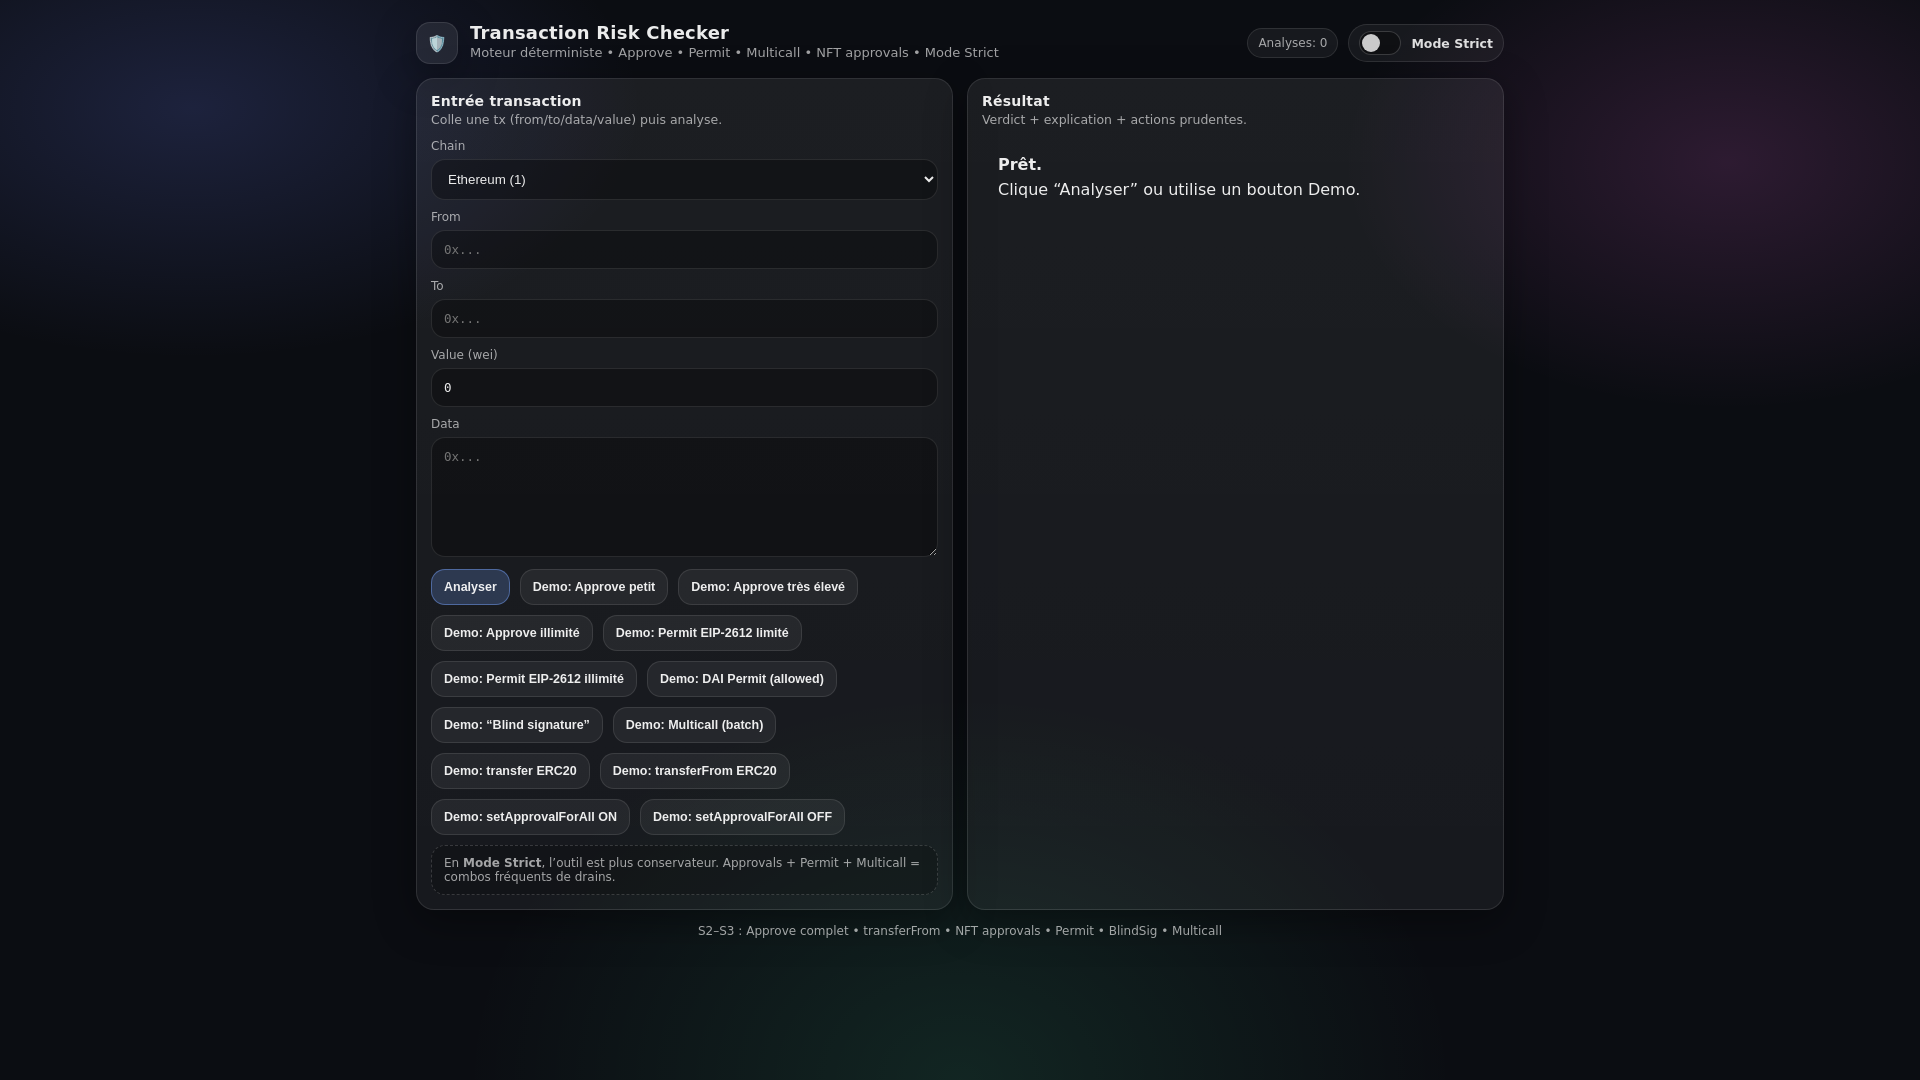Click the To address input field
Viewport: 1920px width, 1080px height.
pyautogui.click(x=684, y=319)
